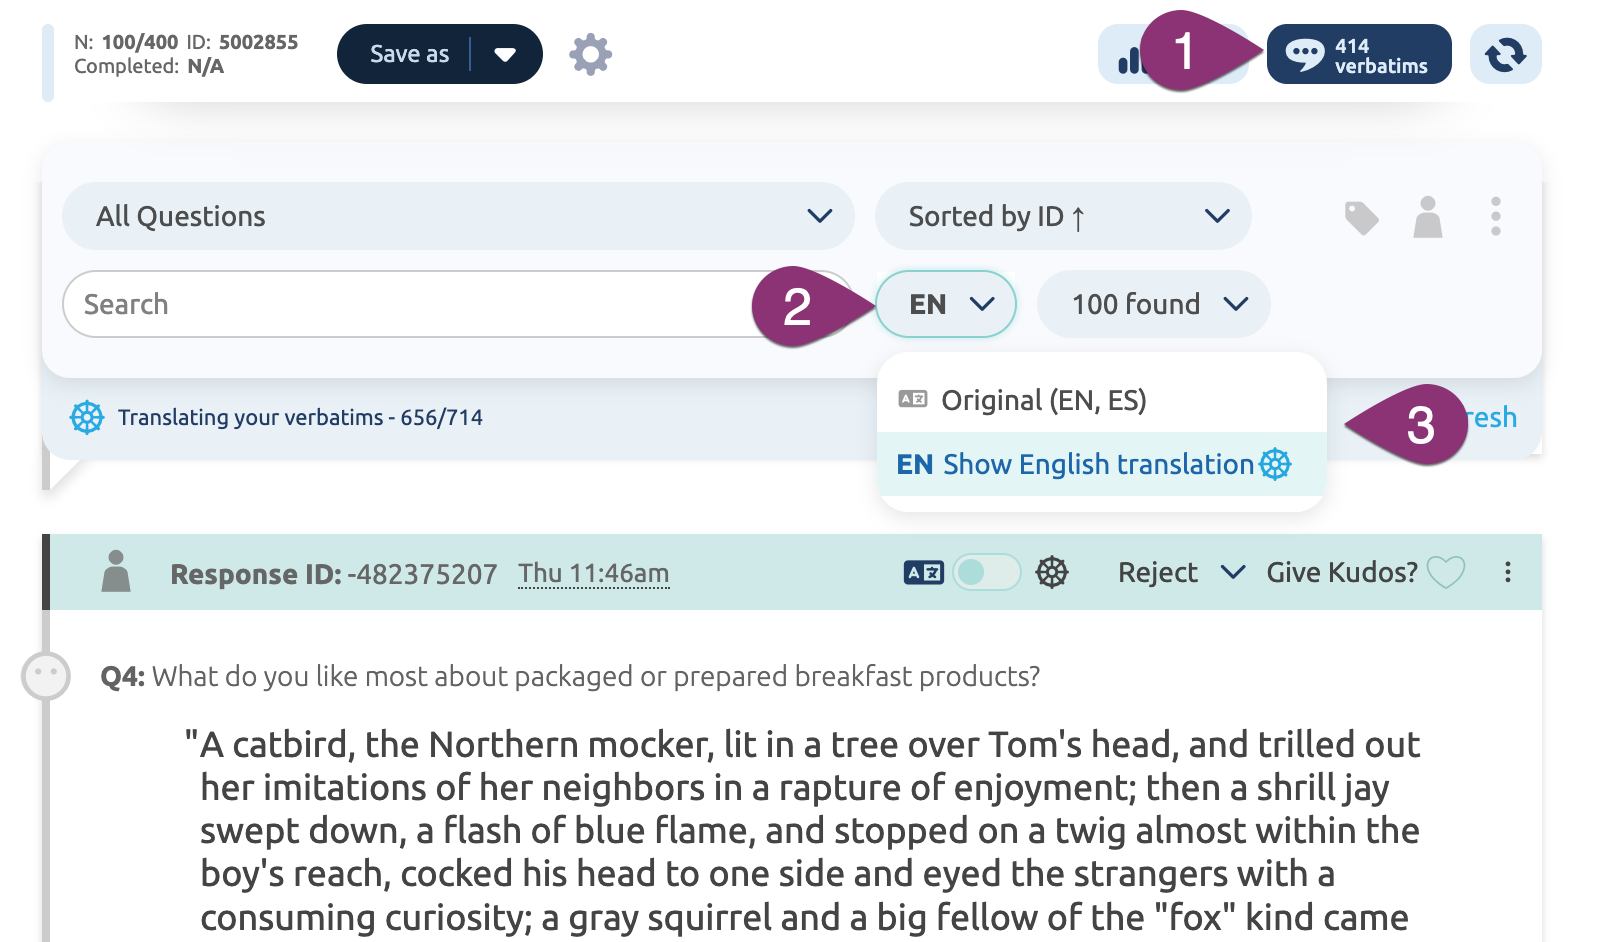Click the 414 verbatims button
This screenshot has height=942, width=1600.
coord(1358,55)
